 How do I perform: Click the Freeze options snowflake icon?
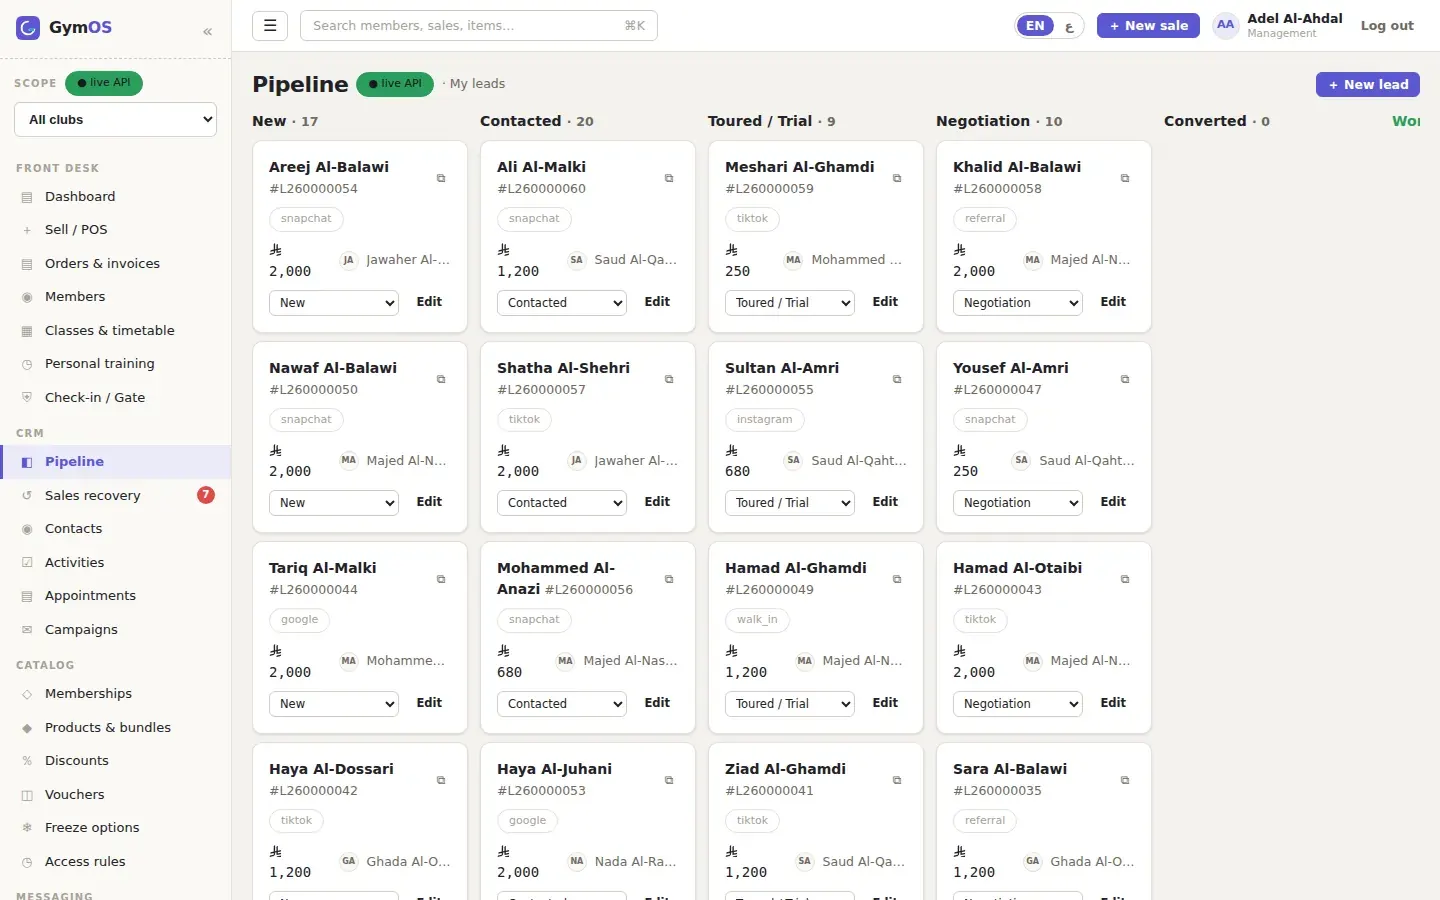point(27,828)
